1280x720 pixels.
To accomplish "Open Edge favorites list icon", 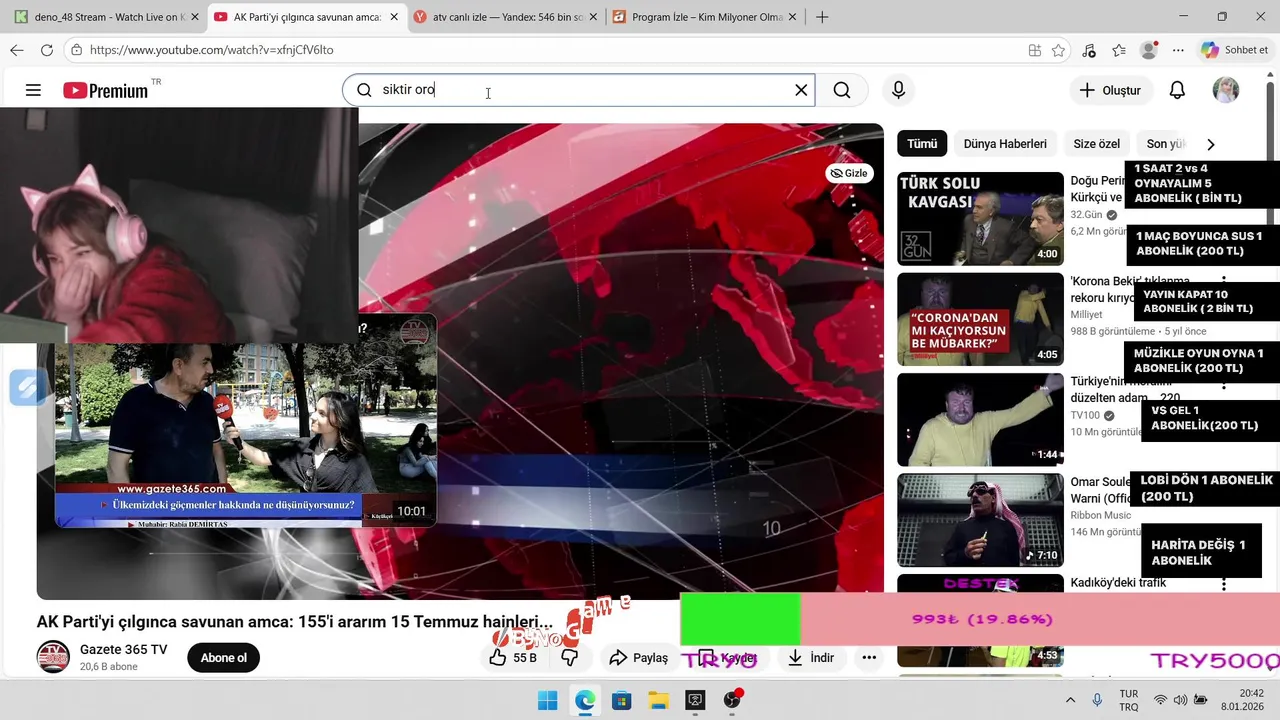I will pyautogui.click(x=1119, y=50).
